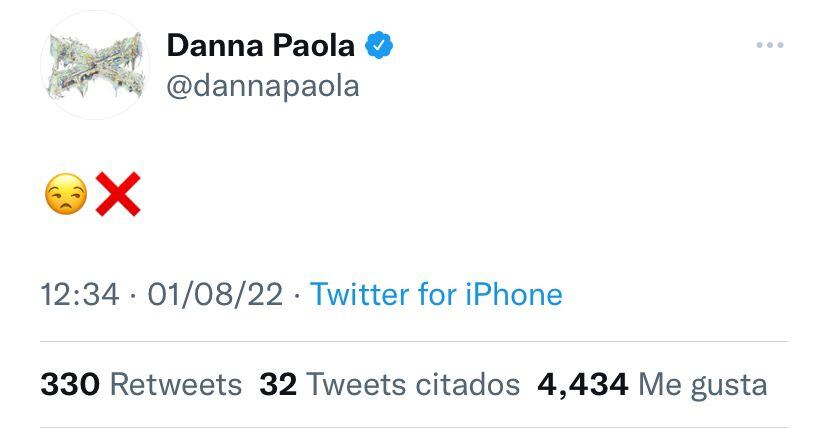Click the 01/08/22 date
This screenshot has height=436, width=828.
pyautogui.click(x=215, y=294)
